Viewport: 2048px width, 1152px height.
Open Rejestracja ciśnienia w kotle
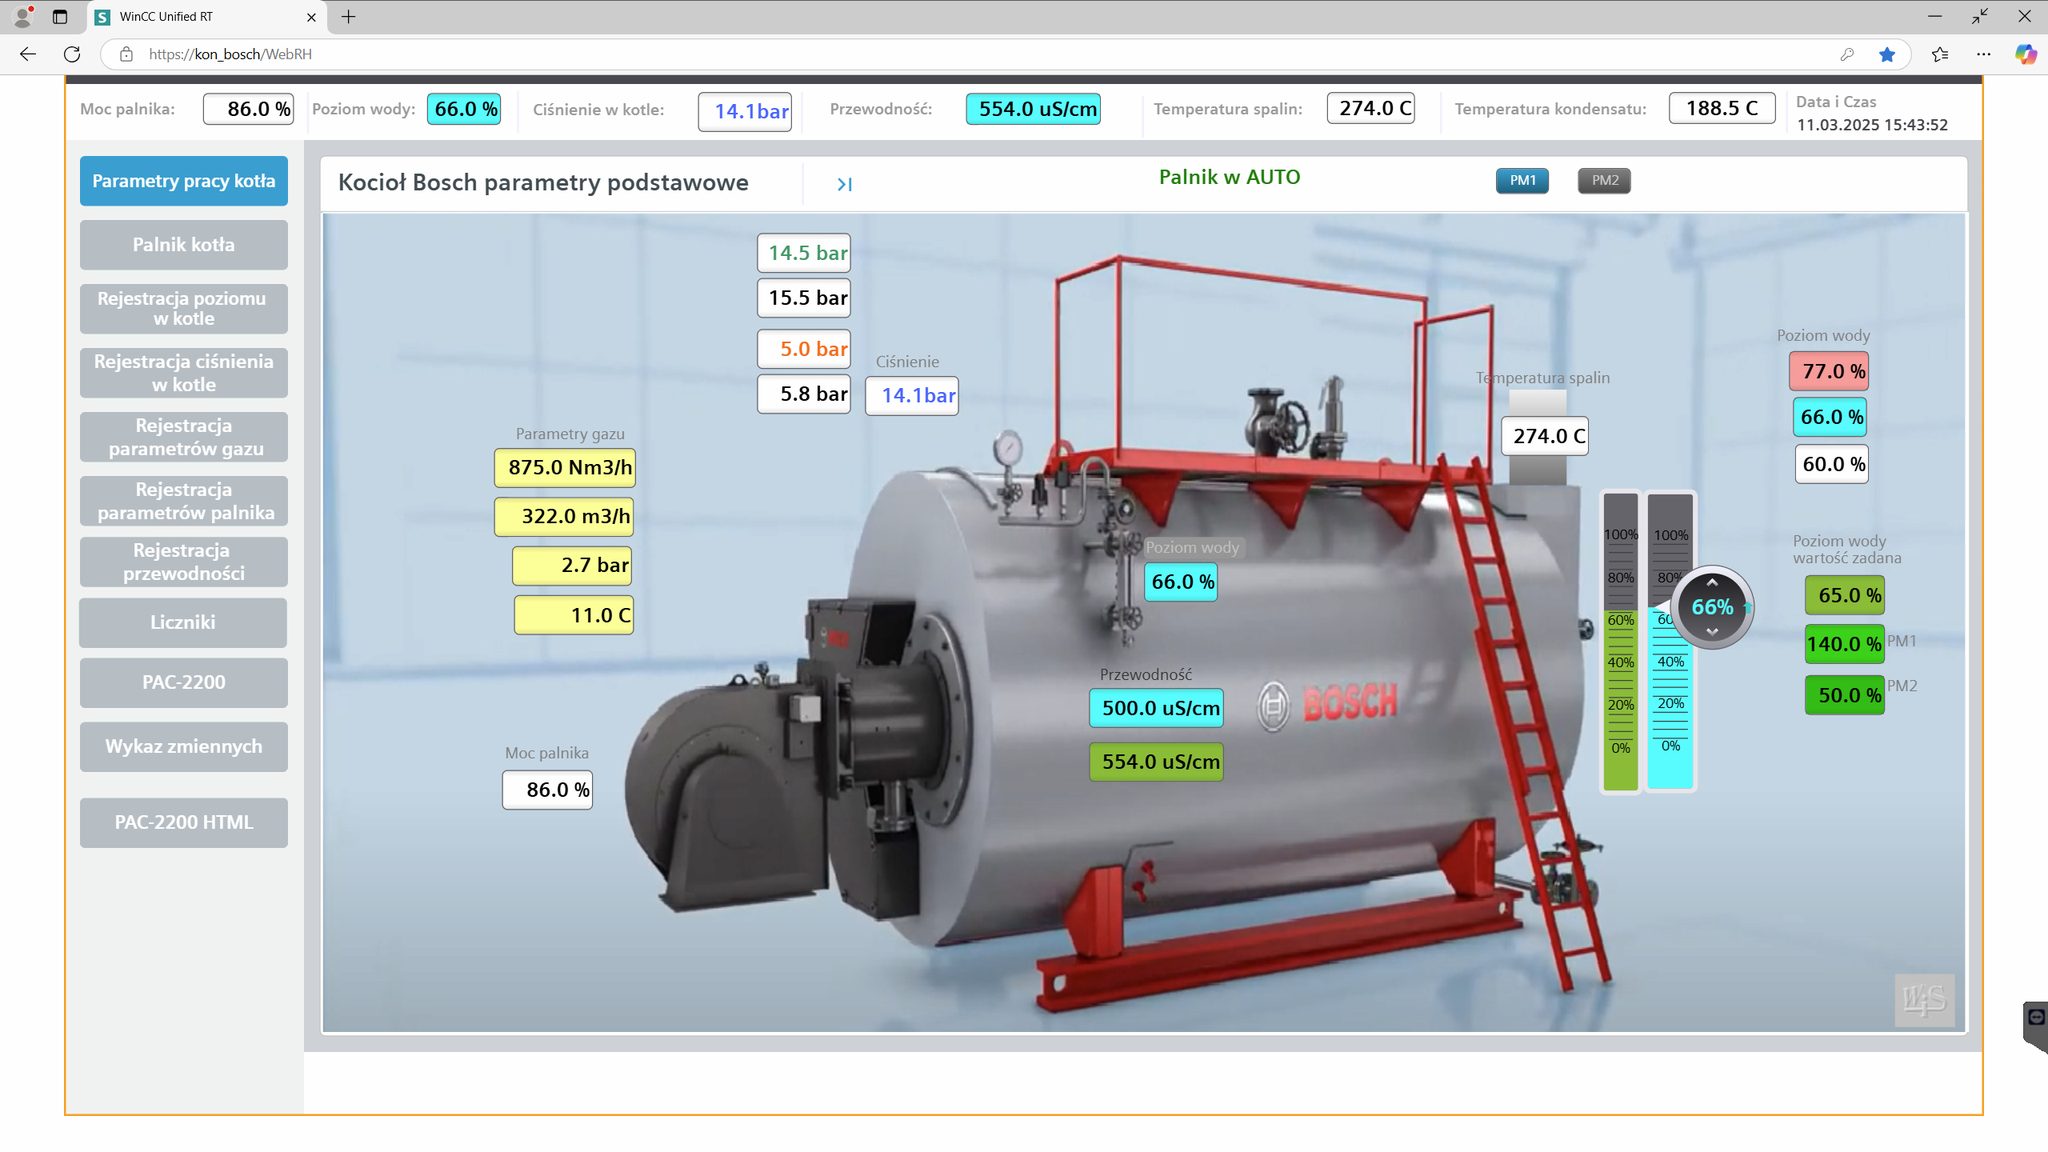pos(184,373)
